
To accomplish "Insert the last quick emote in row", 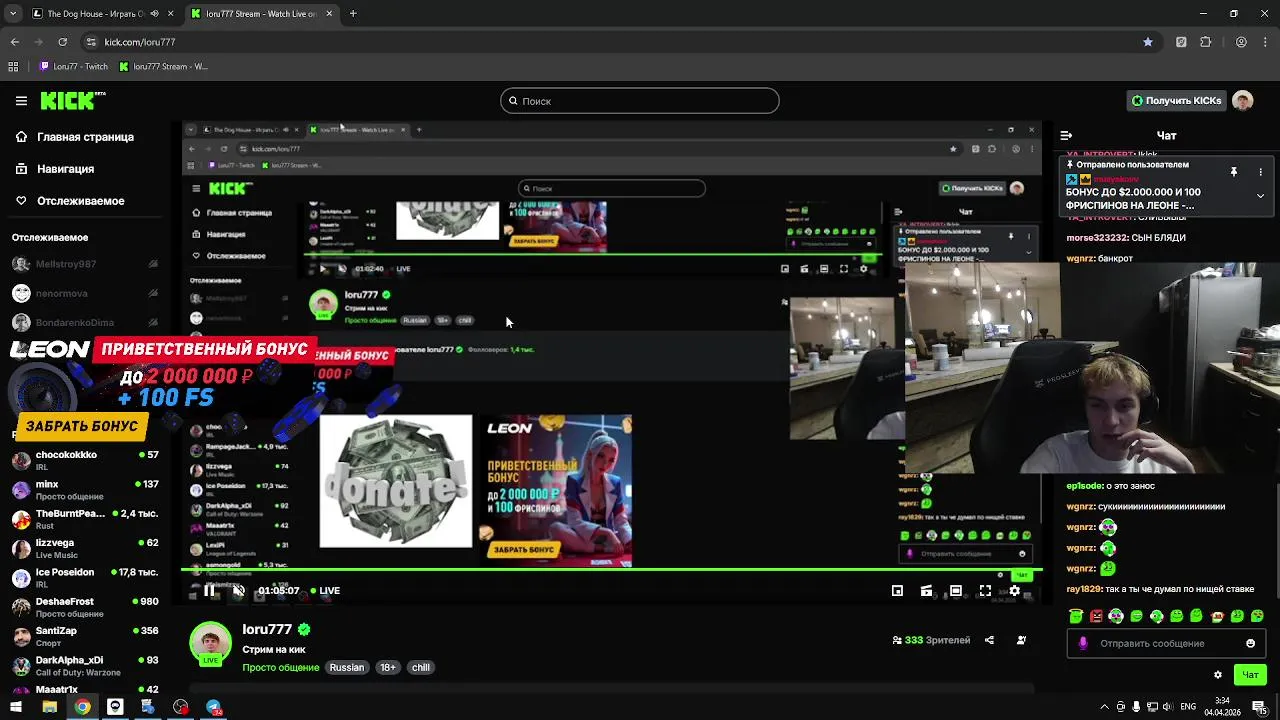I will point(1257,616).
